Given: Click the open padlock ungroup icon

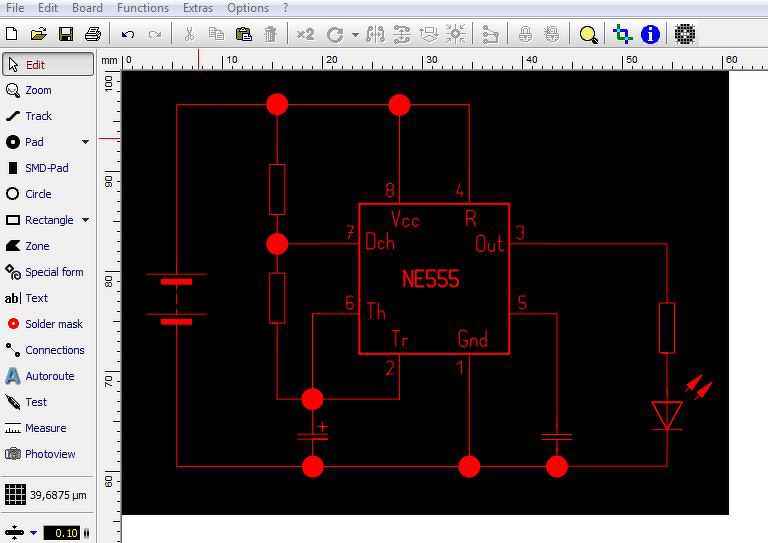Looking at the screenshot, I should (552, 34).
